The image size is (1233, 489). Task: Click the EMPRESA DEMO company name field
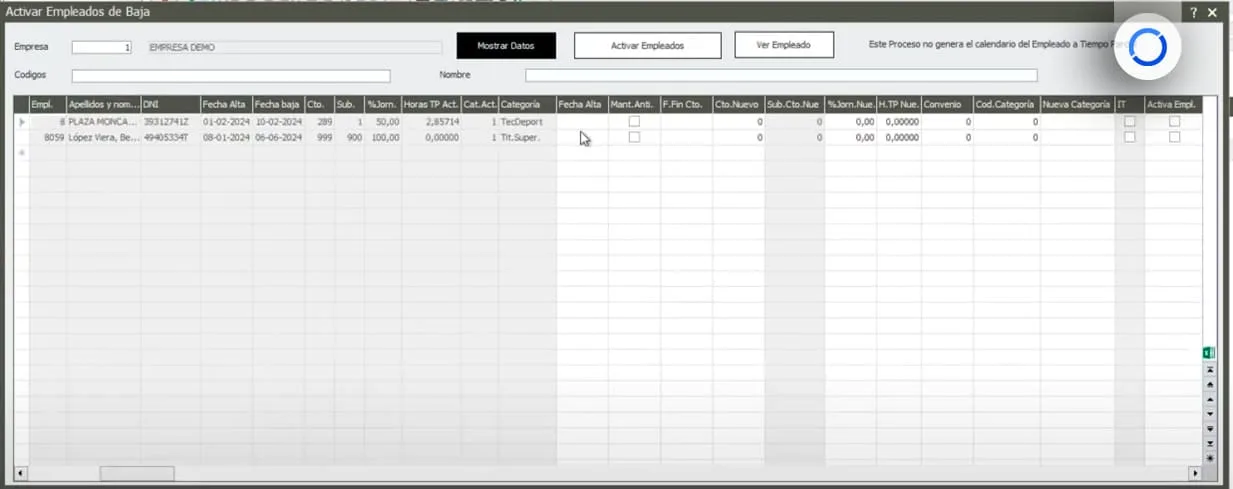pyautogui.click(x=293, y=47)
